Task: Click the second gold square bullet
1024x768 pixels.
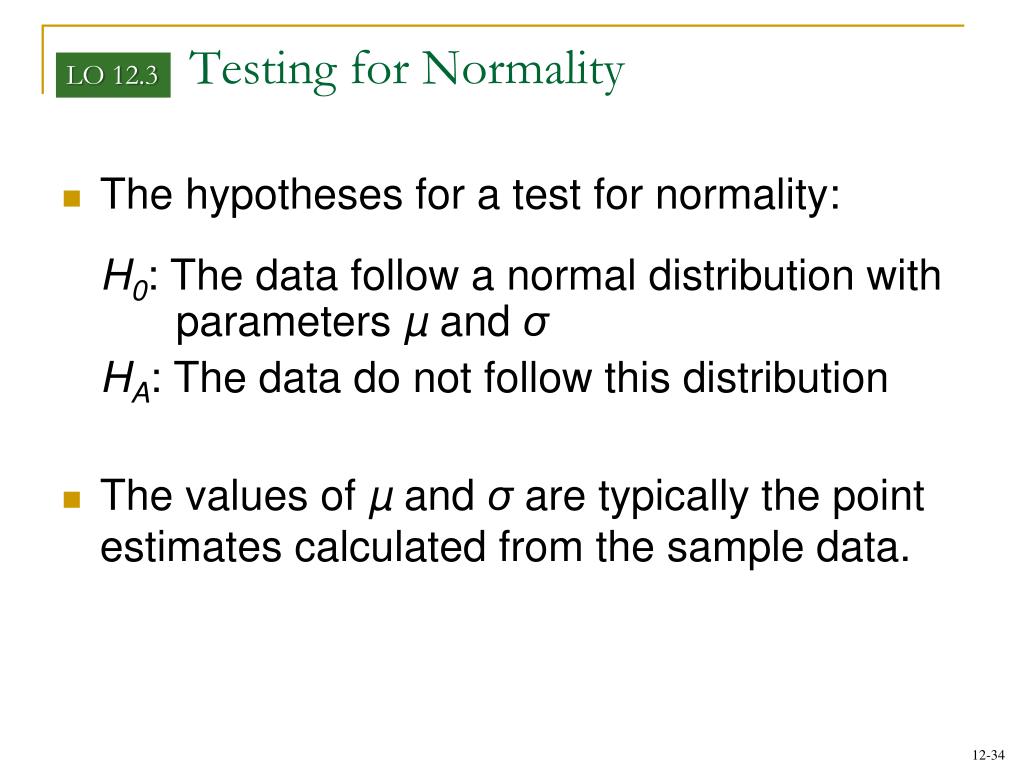Action: pyautogui.click(x=72, y=500)
